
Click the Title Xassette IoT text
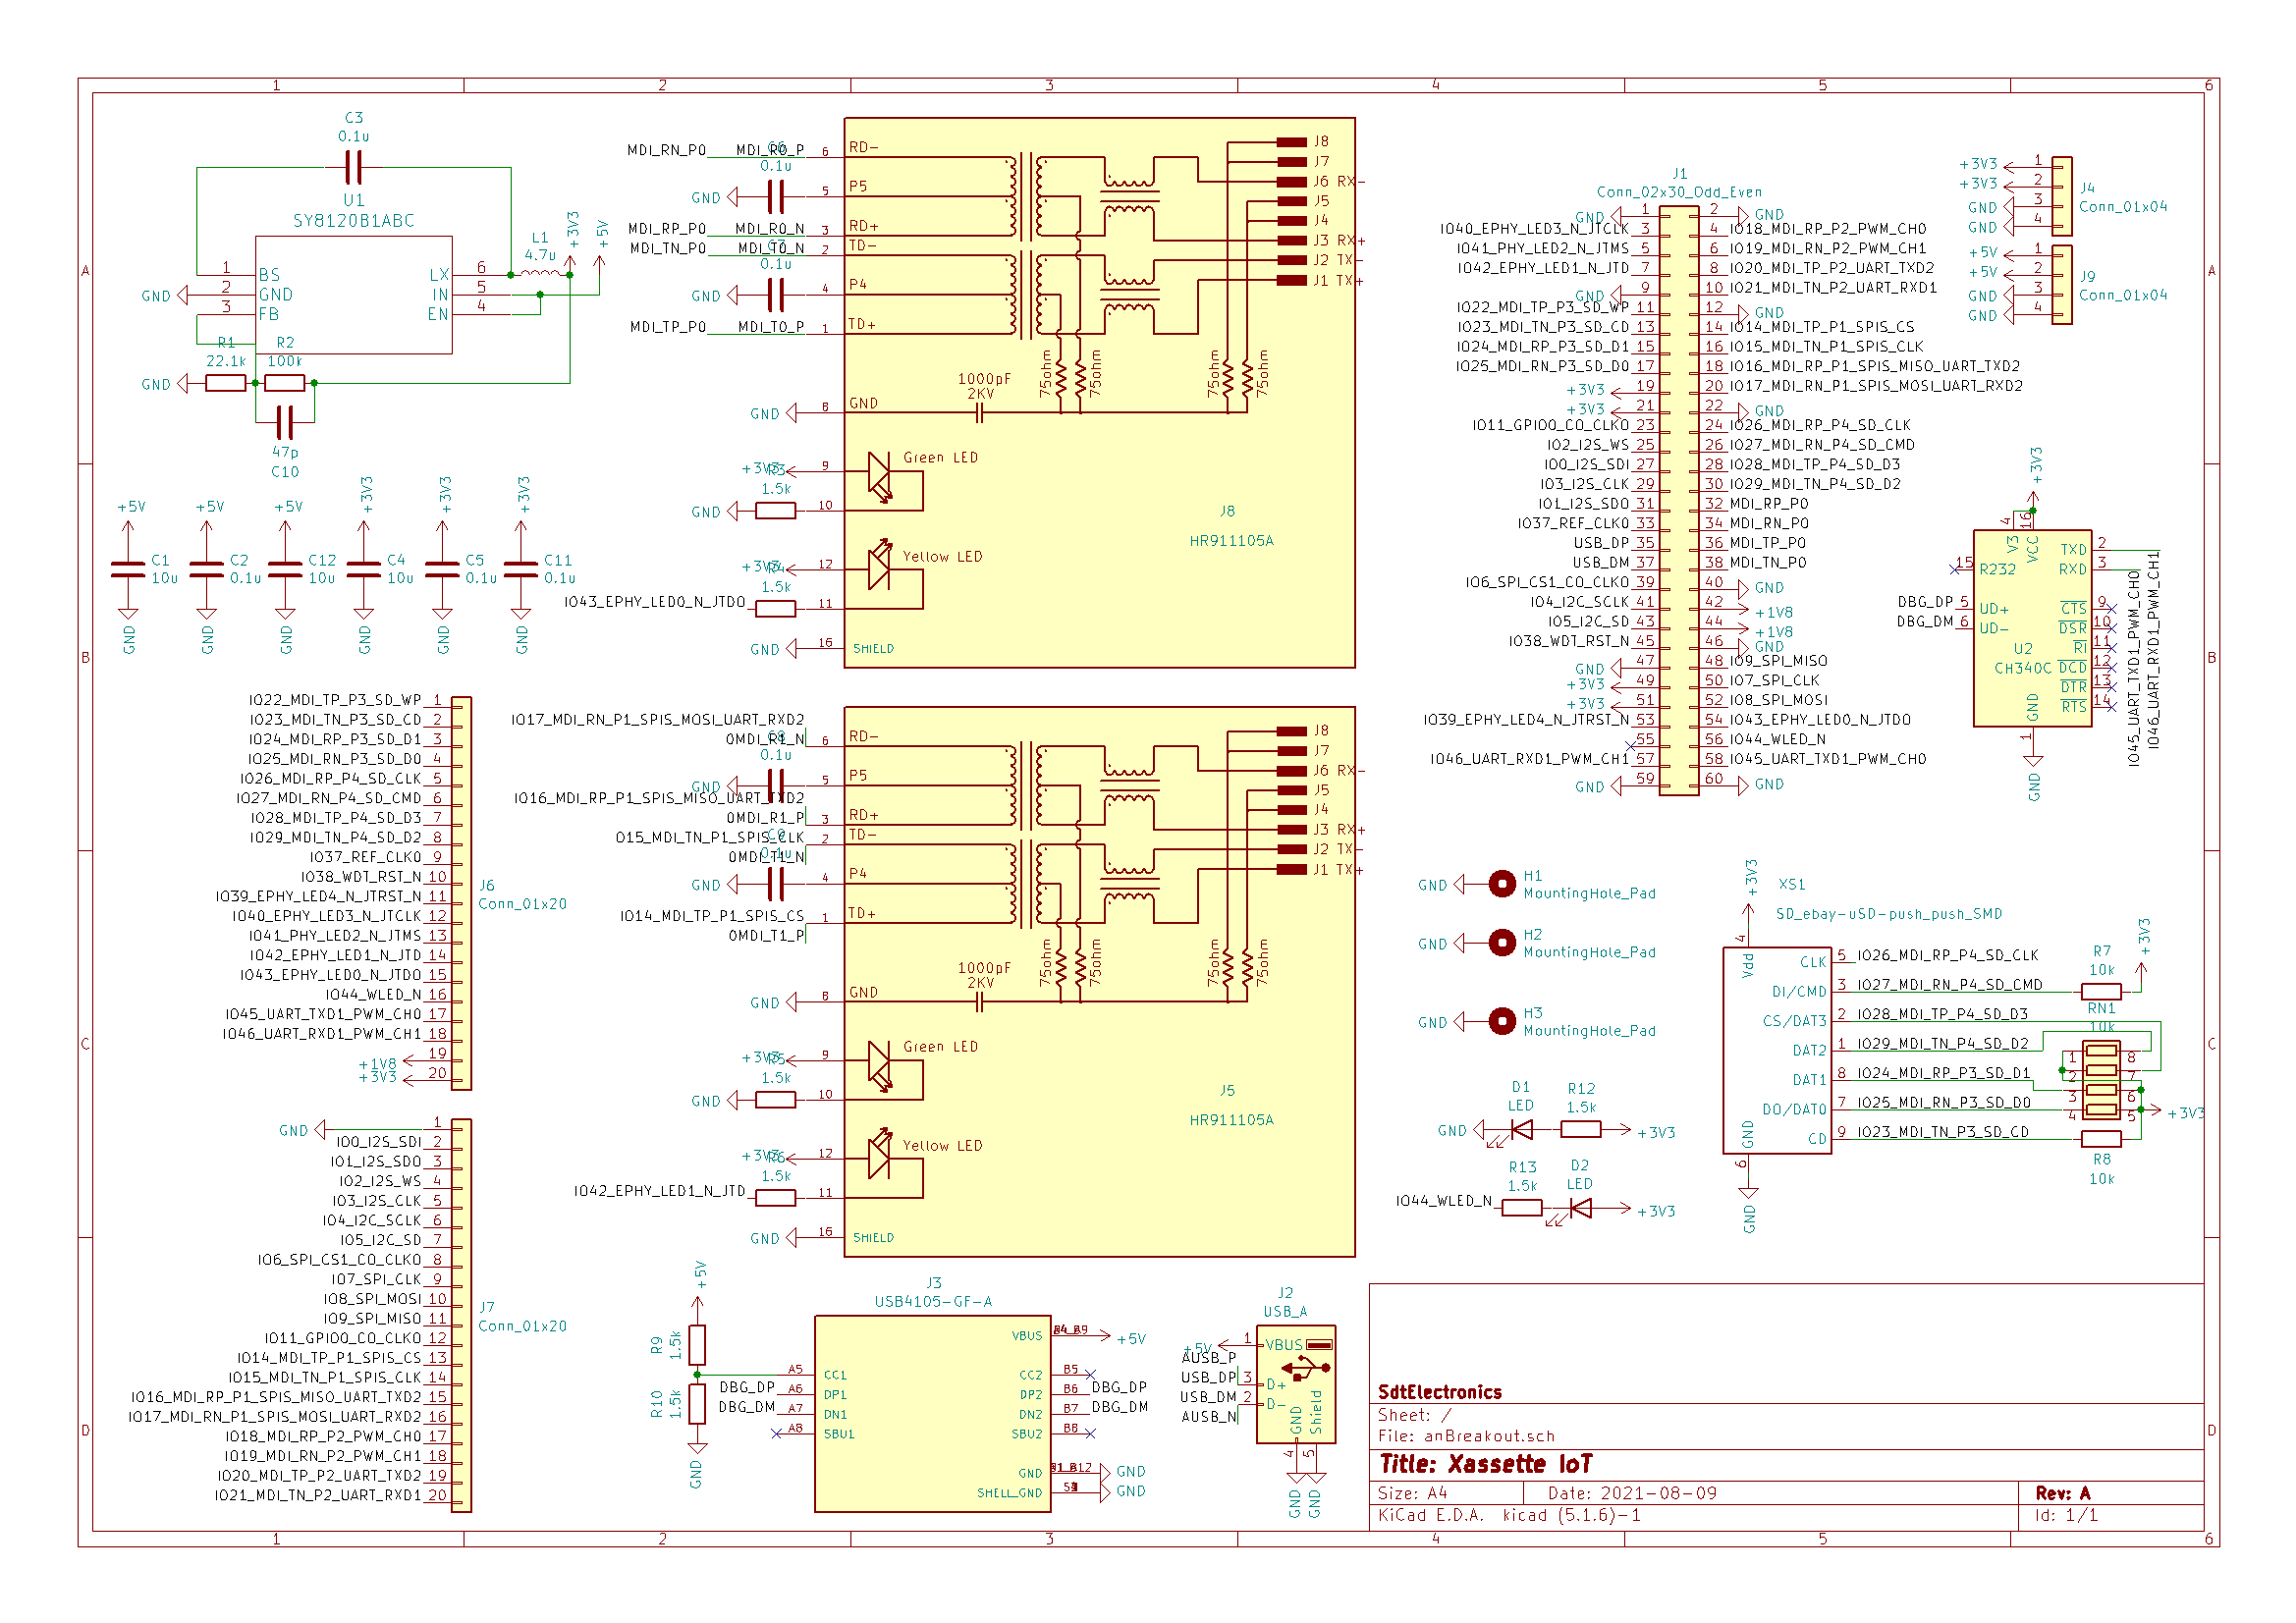[x=1485, y=1464]
